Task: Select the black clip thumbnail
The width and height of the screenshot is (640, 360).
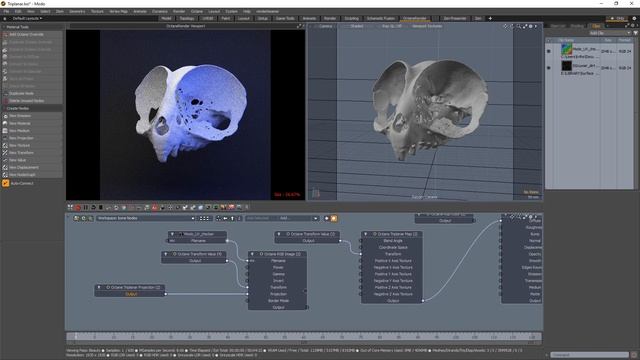Action: pos(567,66)
